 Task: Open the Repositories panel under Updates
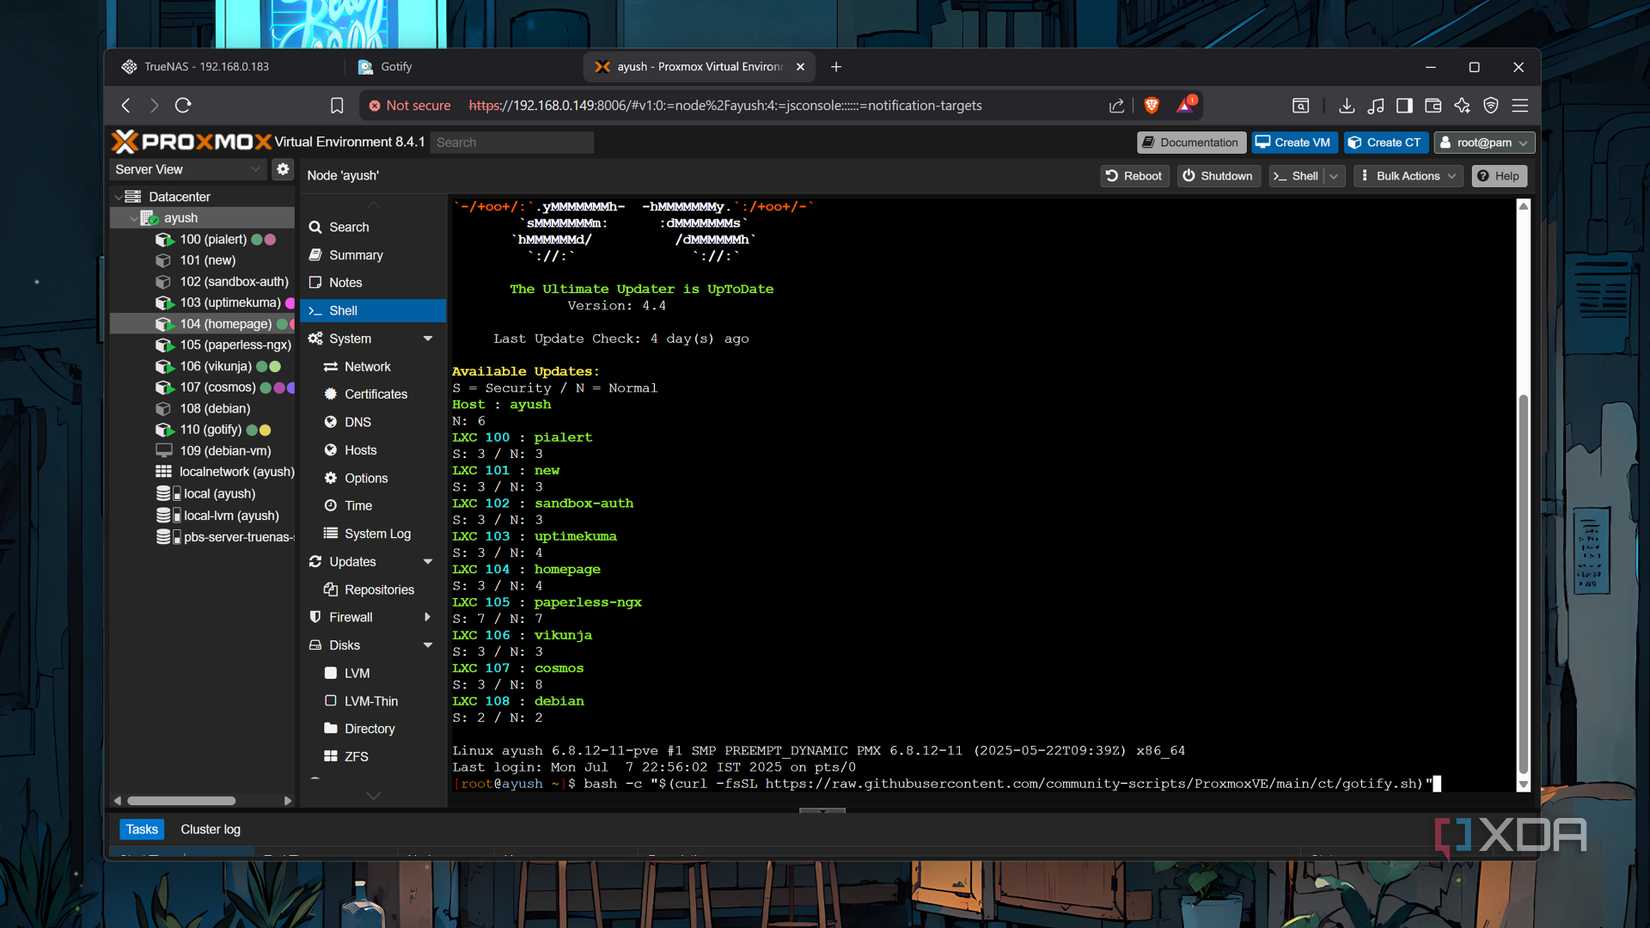[379, 589]
